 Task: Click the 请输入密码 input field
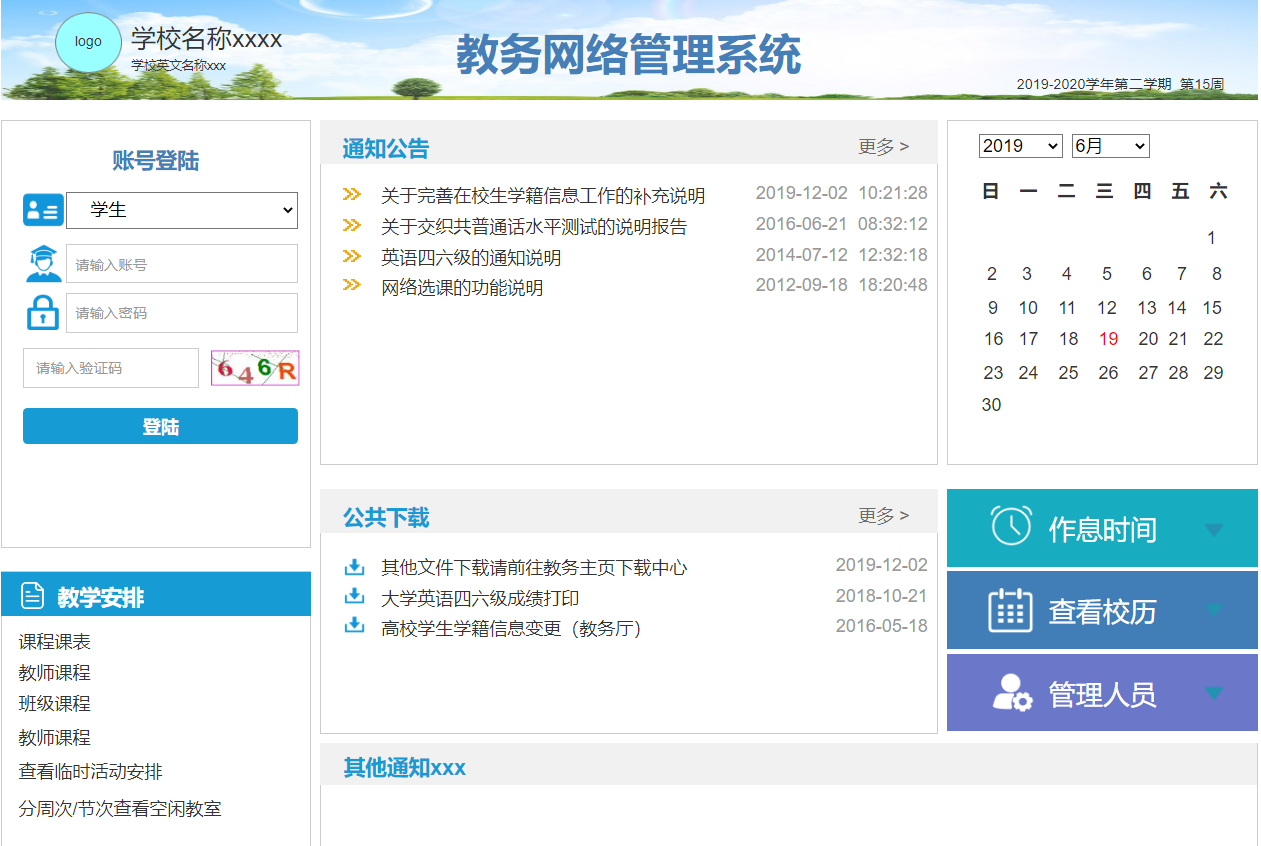[182, 313]
